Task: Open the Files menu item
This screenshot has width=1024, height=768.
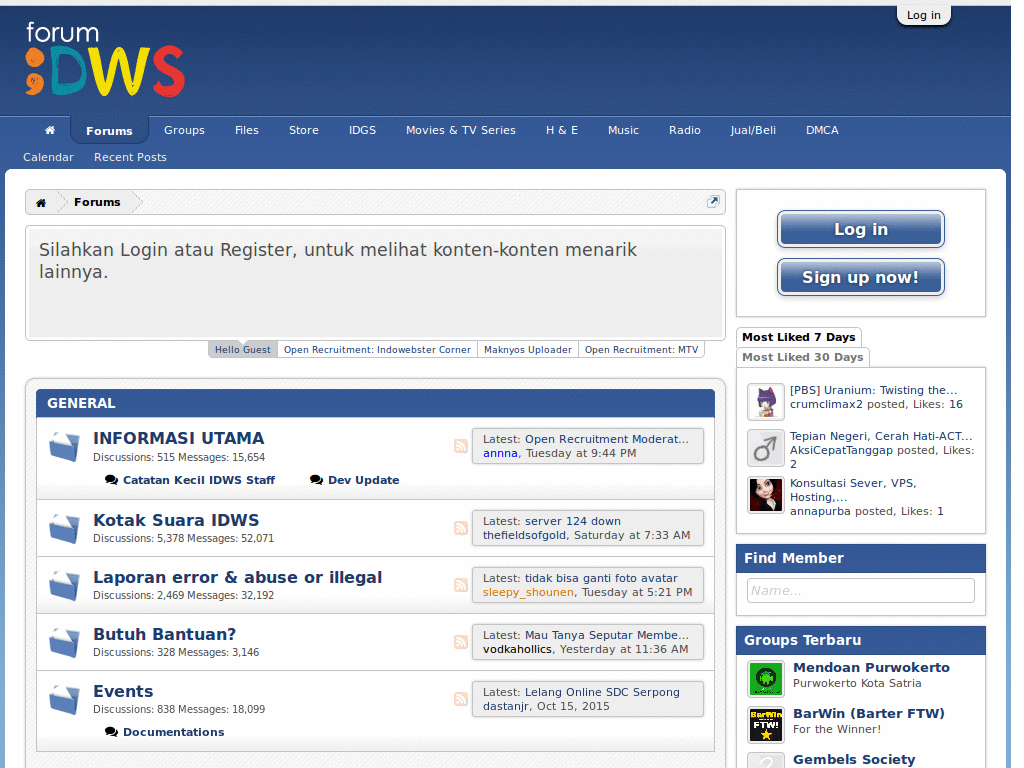Action: tap(247, 130)
